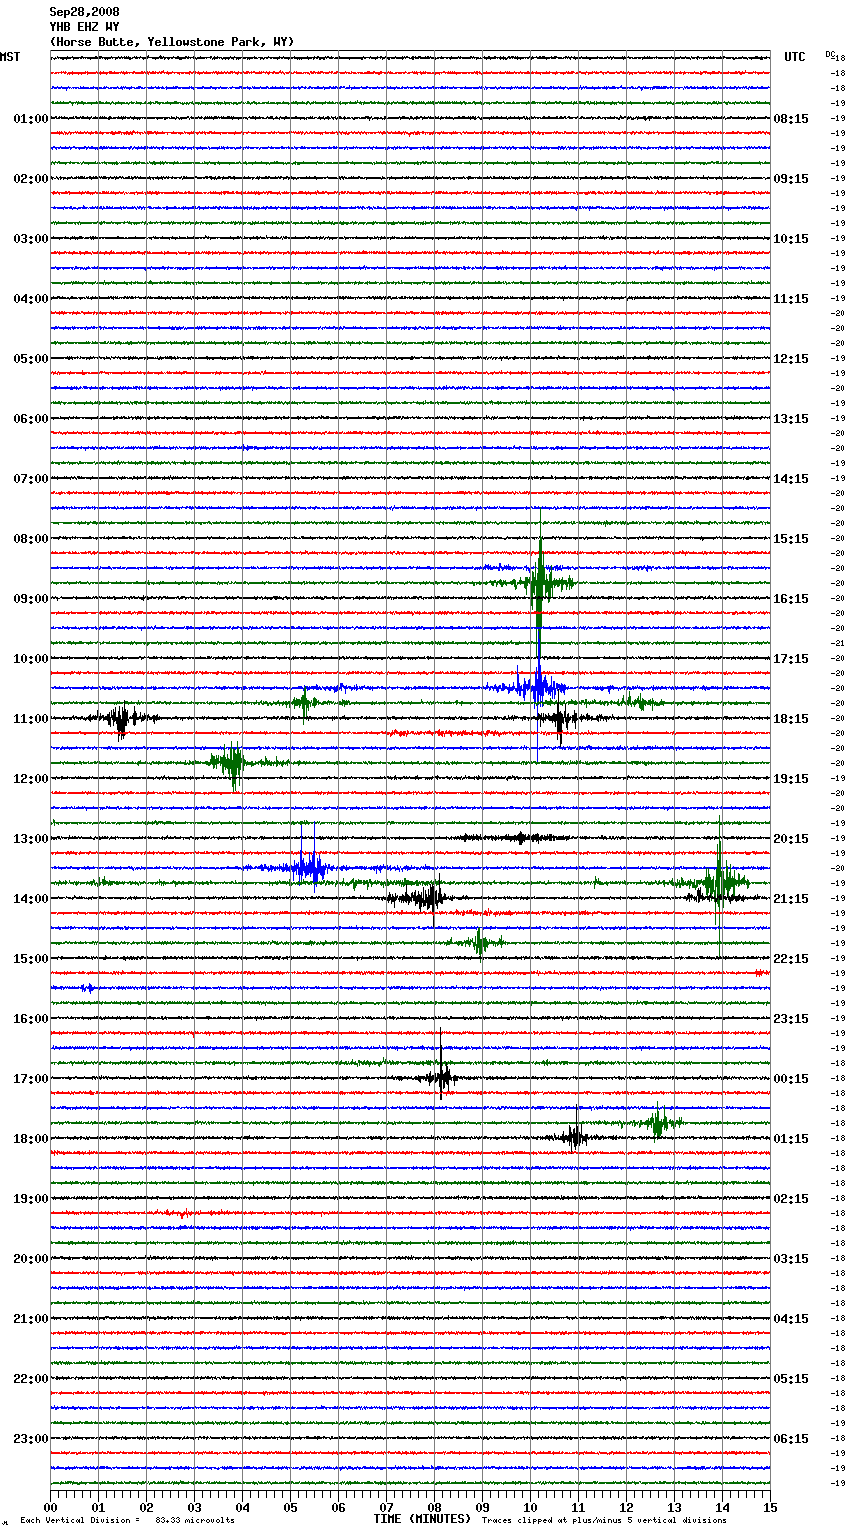Pick the 08:00 MST time label
Screen dimensions: 850x1534
pyautogui.click(x=30, y=539)
